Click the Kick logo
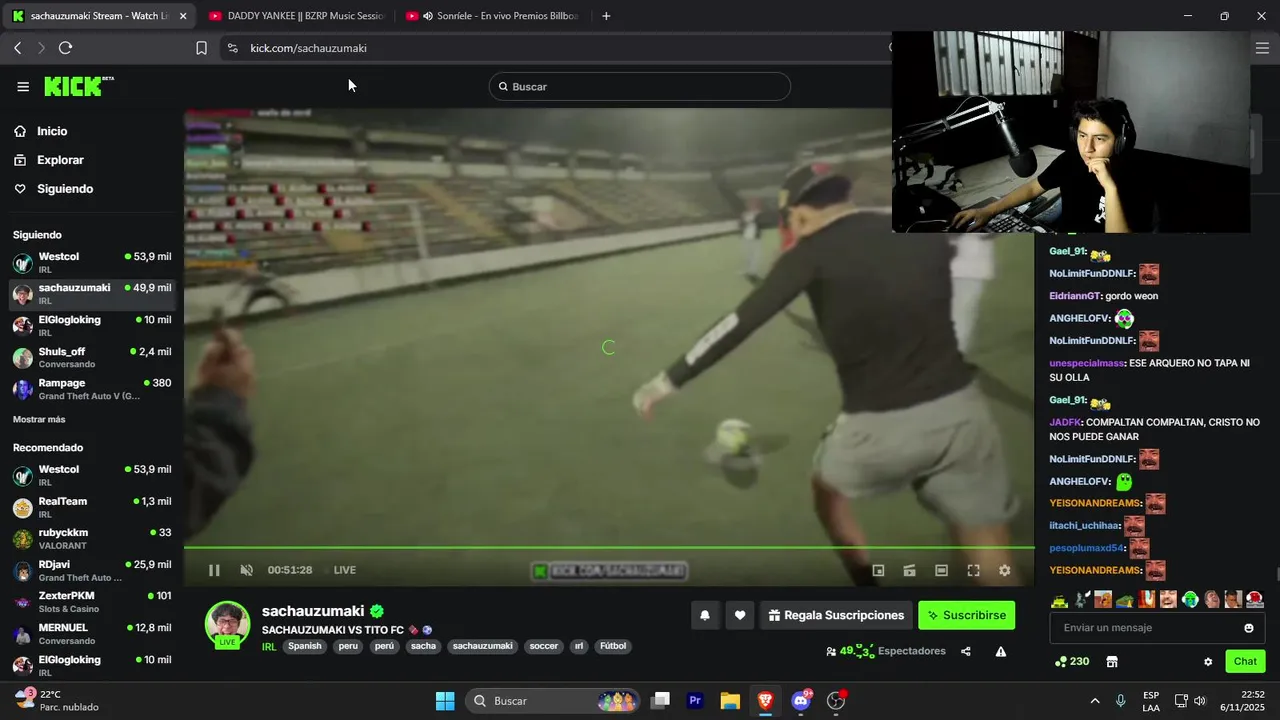This screenshot has width=1280, height=720. pos(79,86)
